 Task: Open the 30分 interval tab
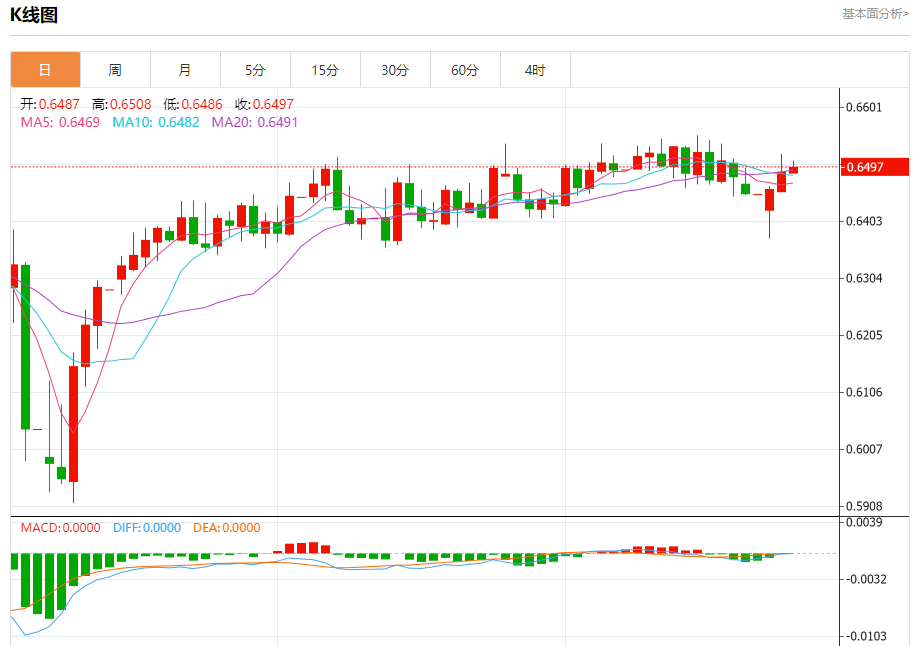tap(396, 70)
